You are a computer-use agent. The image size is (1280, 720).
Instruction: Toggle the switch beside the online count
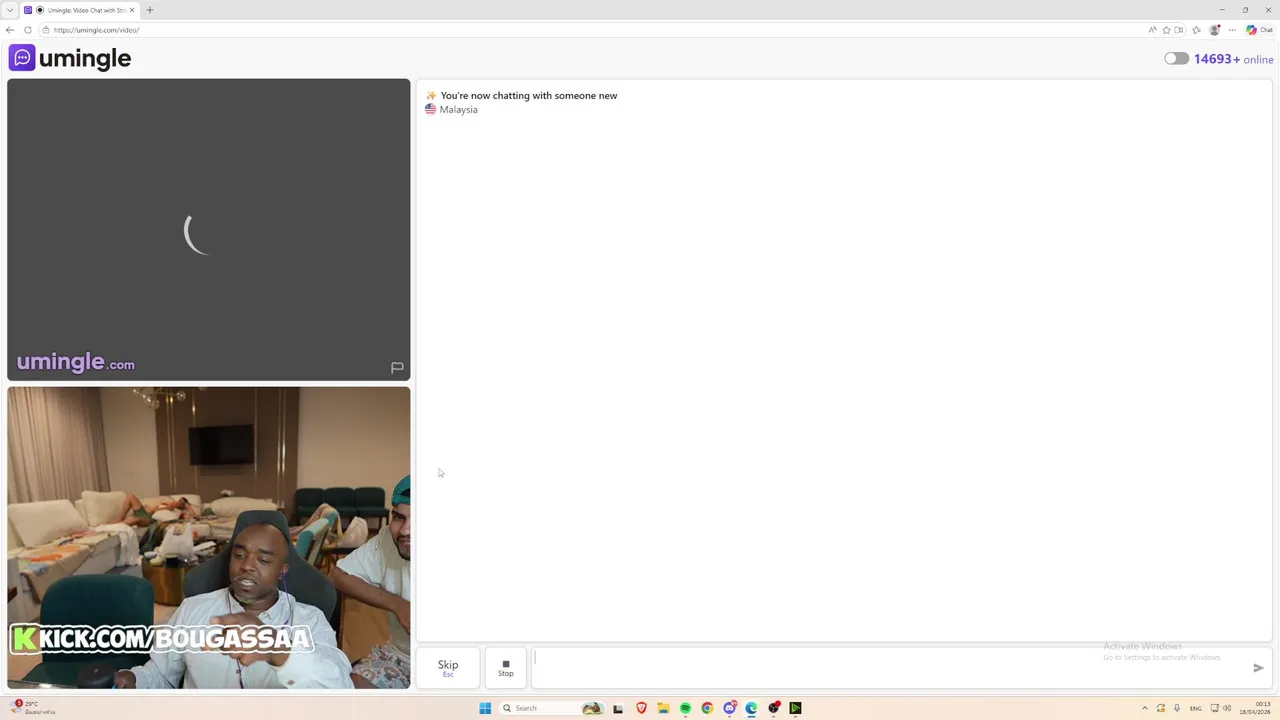(1176, 59)
